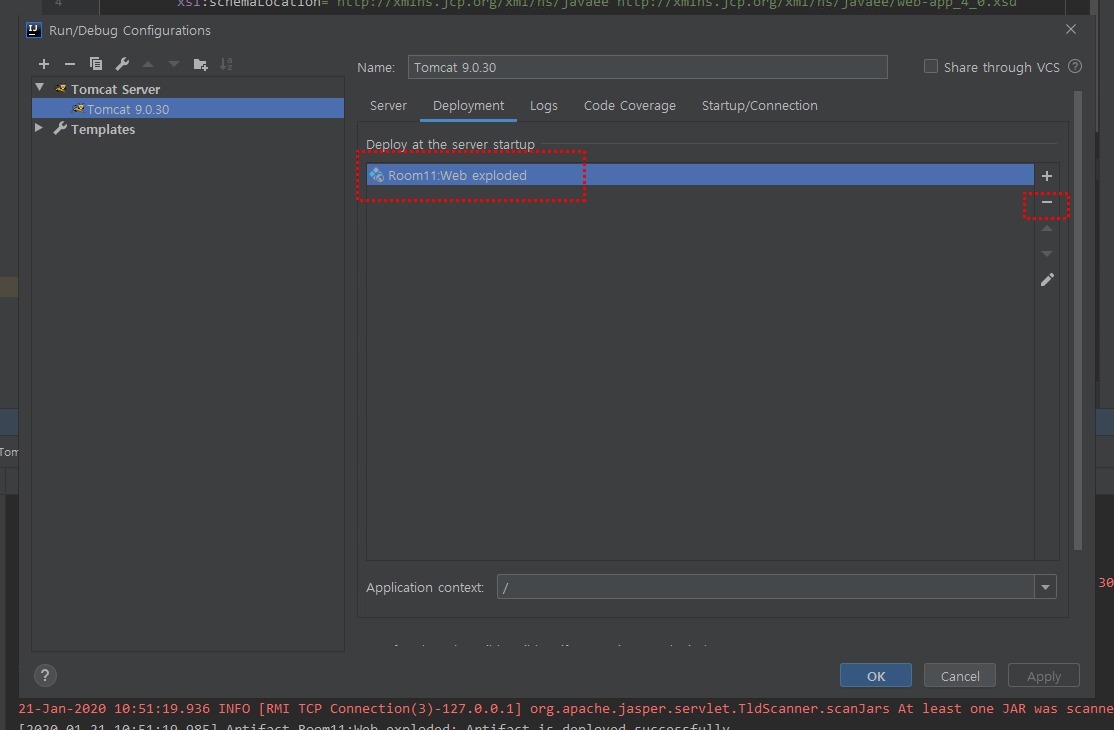Viewport: 1114px width, 730px height.
Task: Move deployment artifact down arrow
Action: (1047, 254)
